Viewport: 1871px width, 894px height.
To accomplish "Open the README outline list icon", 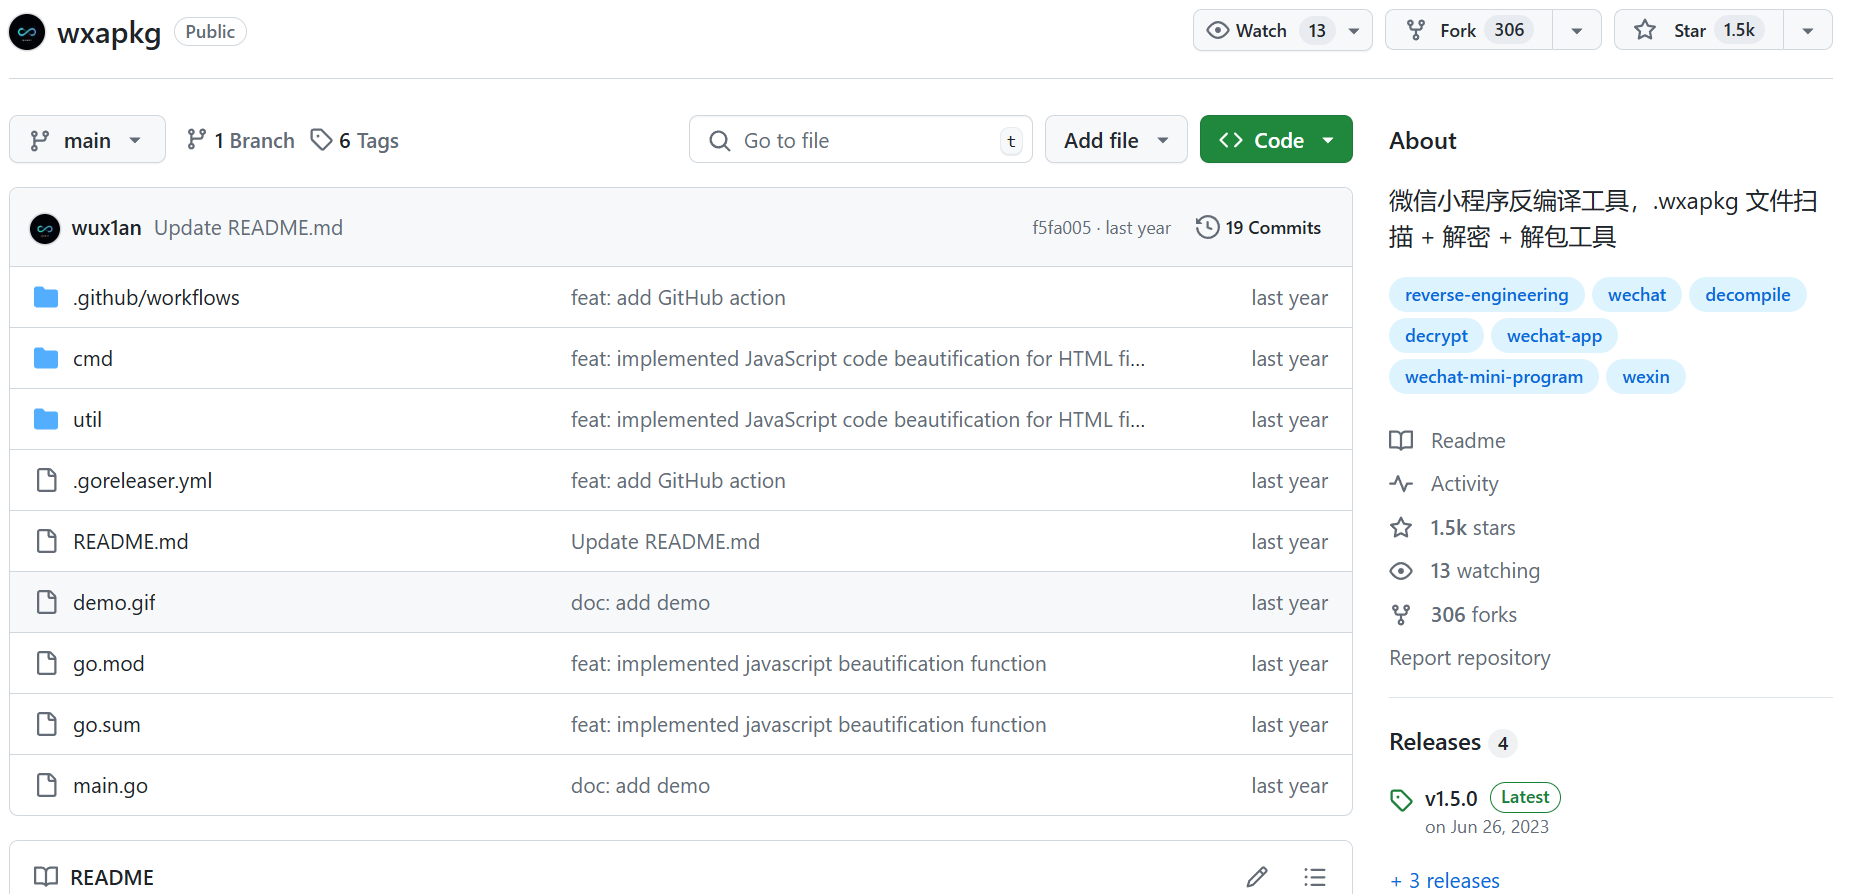I will (1314, 877).
